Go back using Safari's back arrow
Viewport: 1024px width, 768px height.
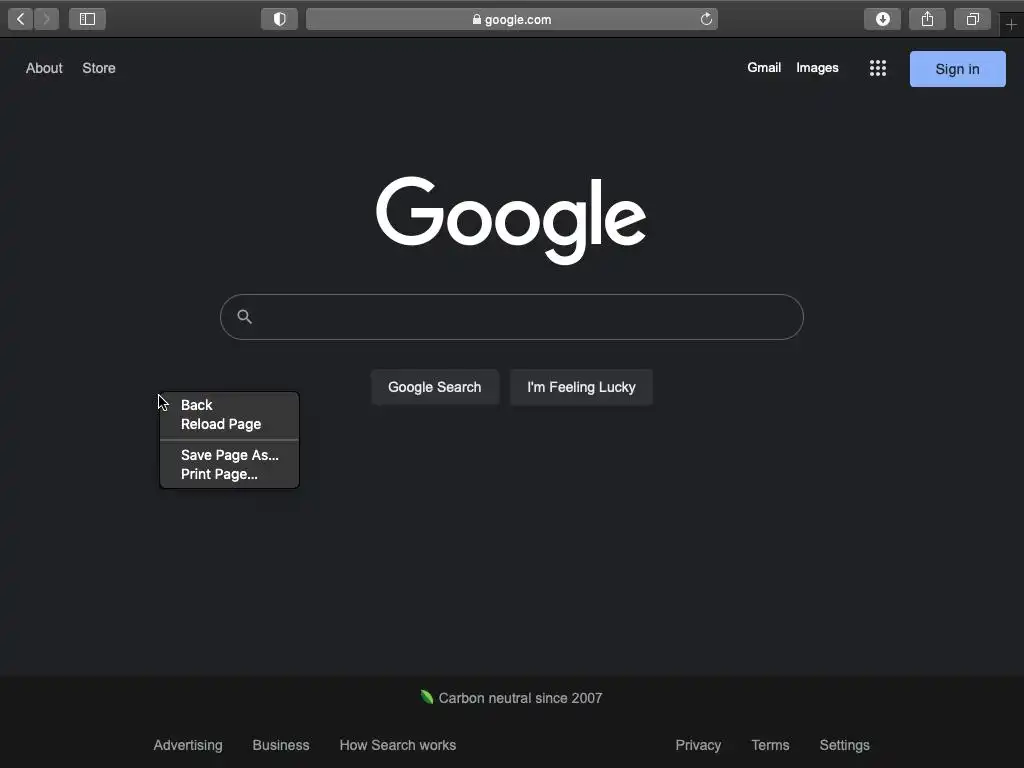tap(21, 19)
